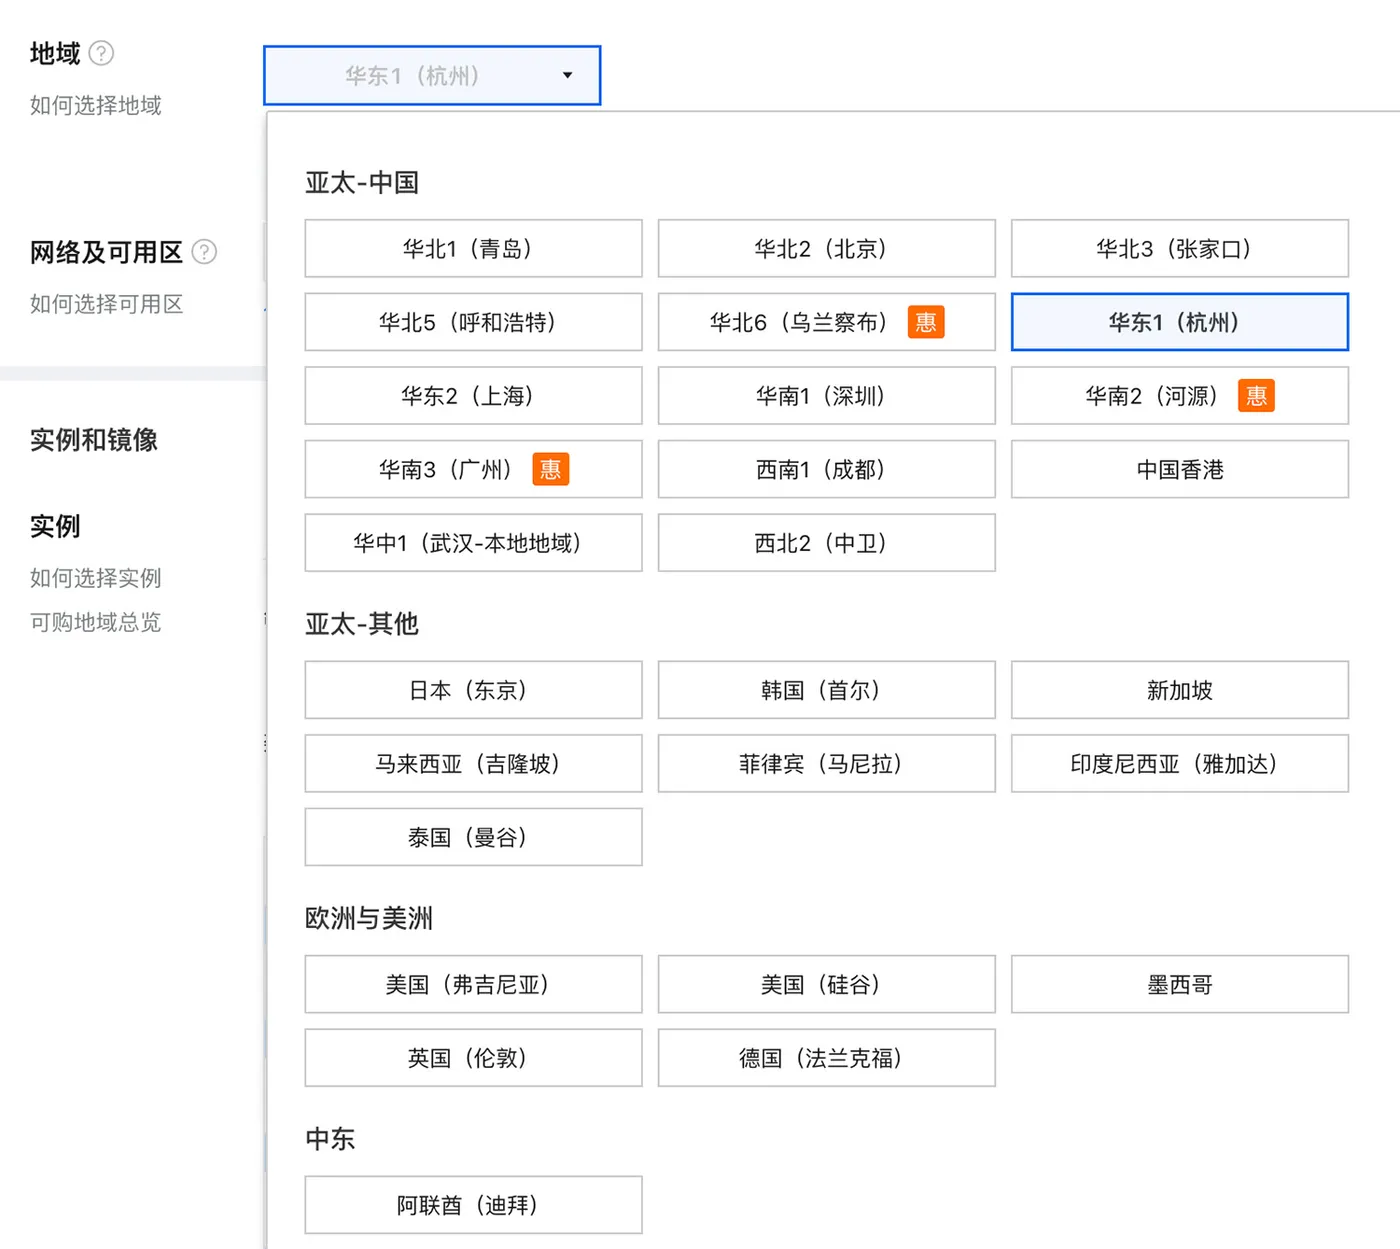Select 华中1（武汉-本地地域）
The image size is (1400, 1249).
pyautogui.click(x=472, y=543)
